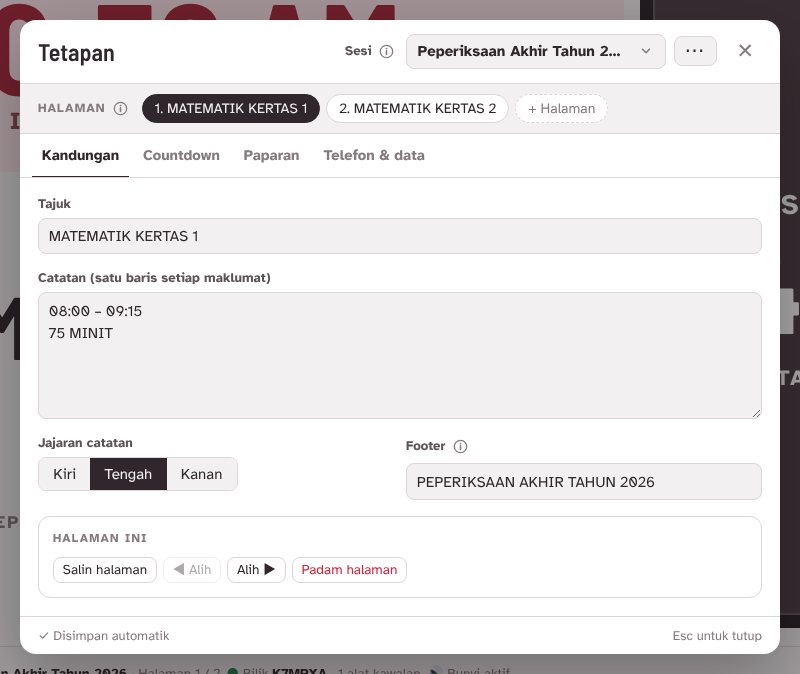Align notes right with Kanan
The width and height of the screenshot is (800, 674).
tap(202, 474)
